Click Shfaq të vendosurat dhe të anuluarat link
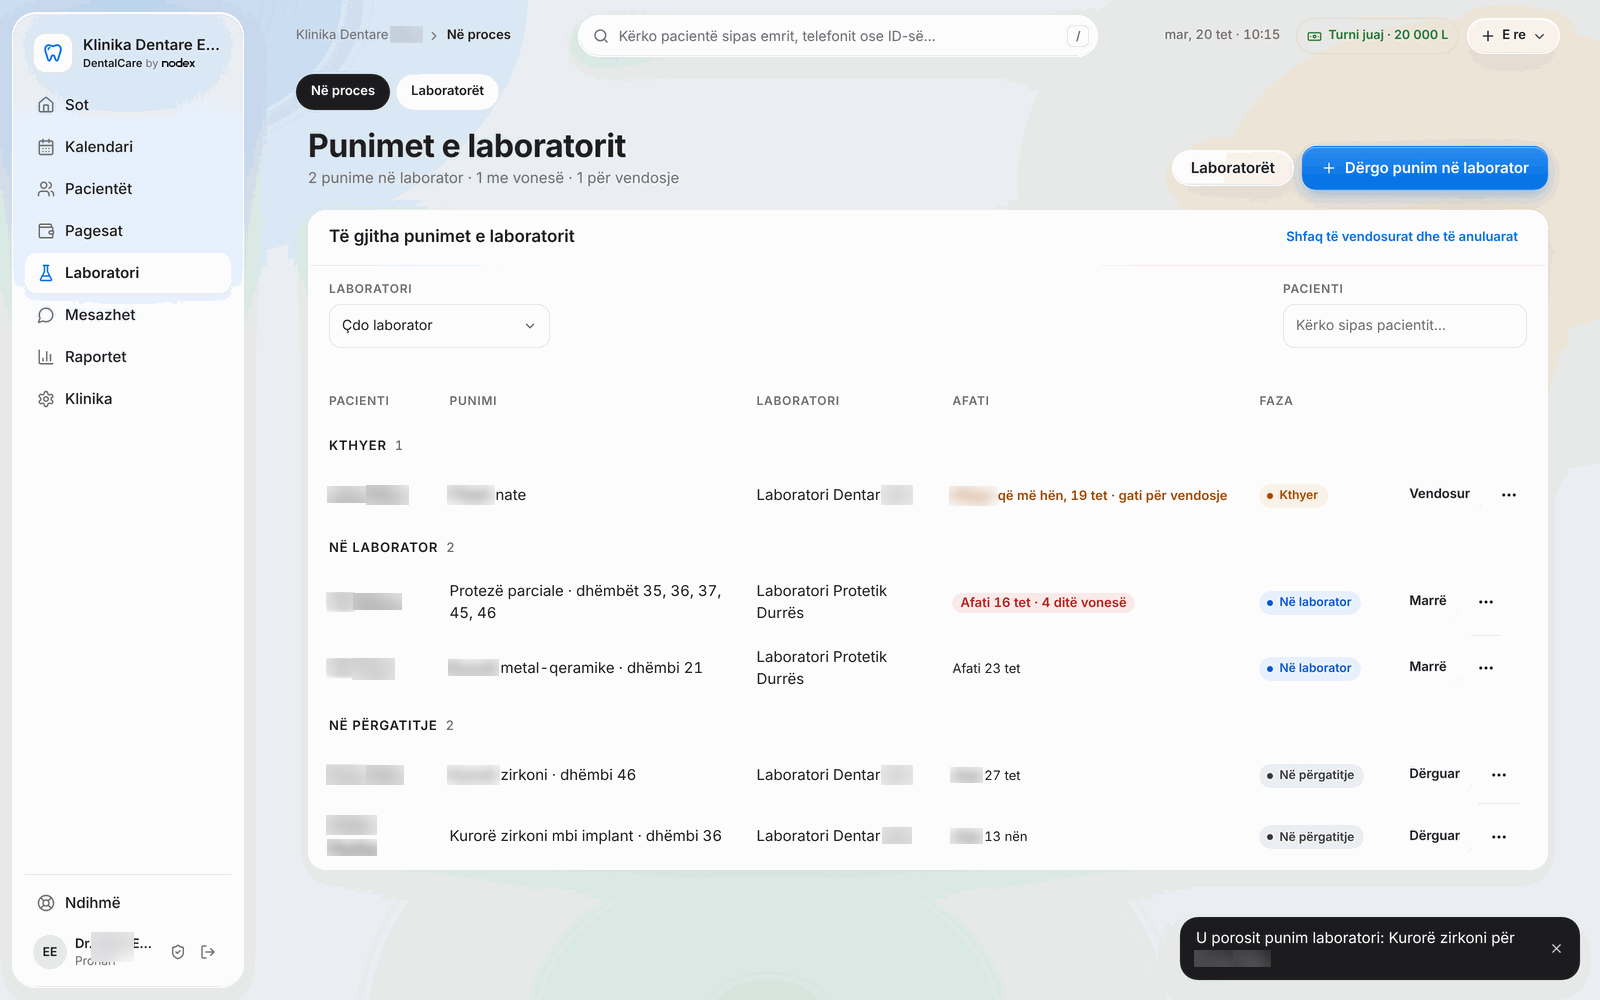Viewport: 1600px width, 1000px height. point(1401,237)
